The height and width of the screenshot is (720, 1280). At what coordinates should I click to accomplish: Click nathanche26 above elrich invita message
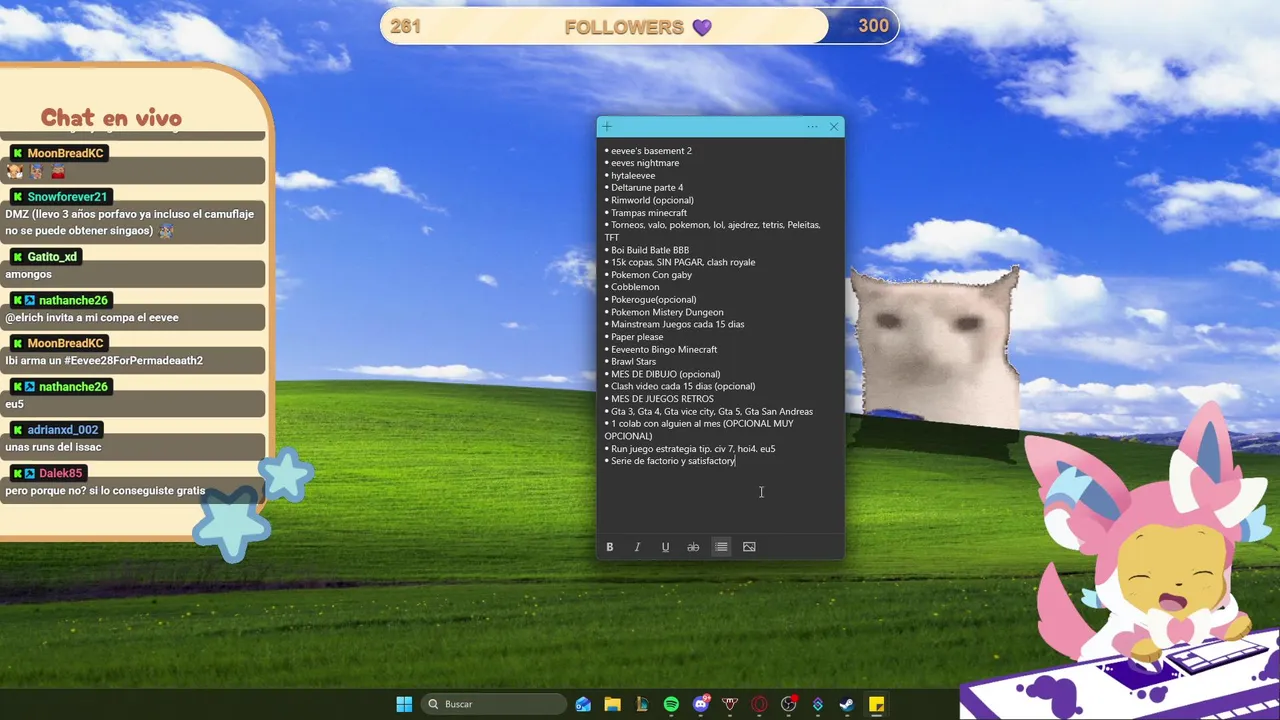[73, 300]
